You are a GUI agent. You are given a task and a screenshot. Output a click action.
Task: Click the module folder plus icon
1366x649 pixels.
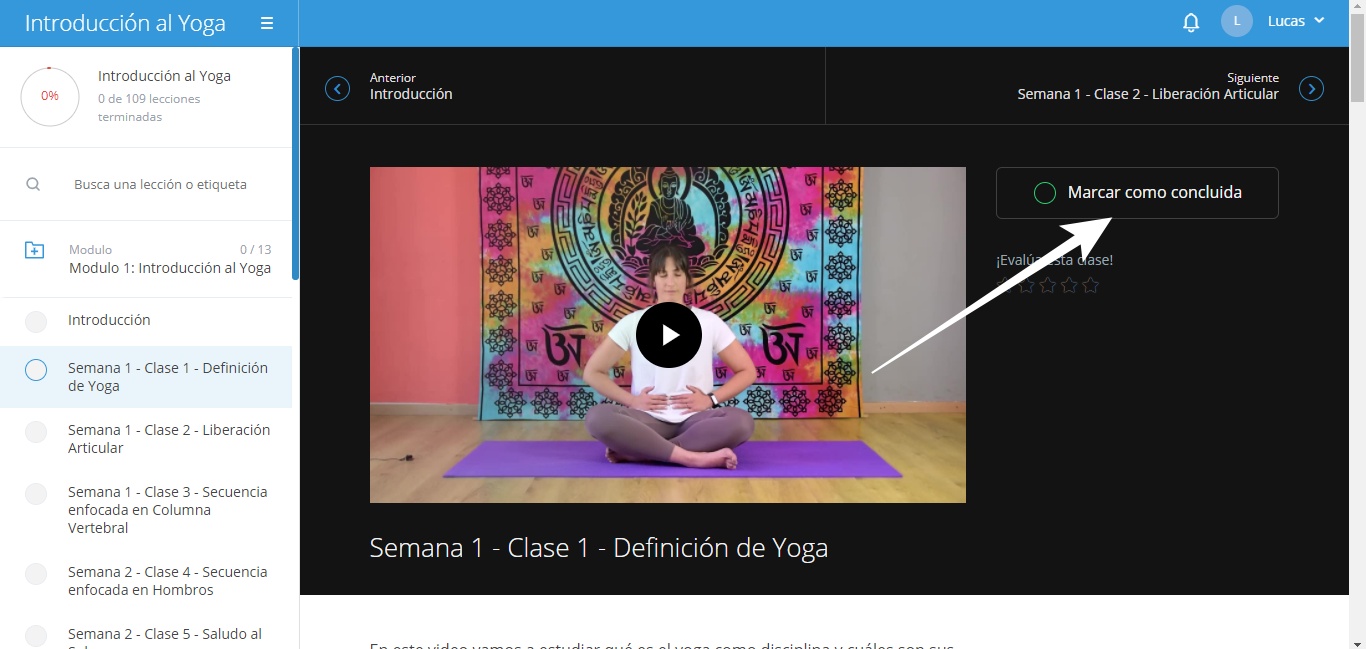(x=34, y=250)
